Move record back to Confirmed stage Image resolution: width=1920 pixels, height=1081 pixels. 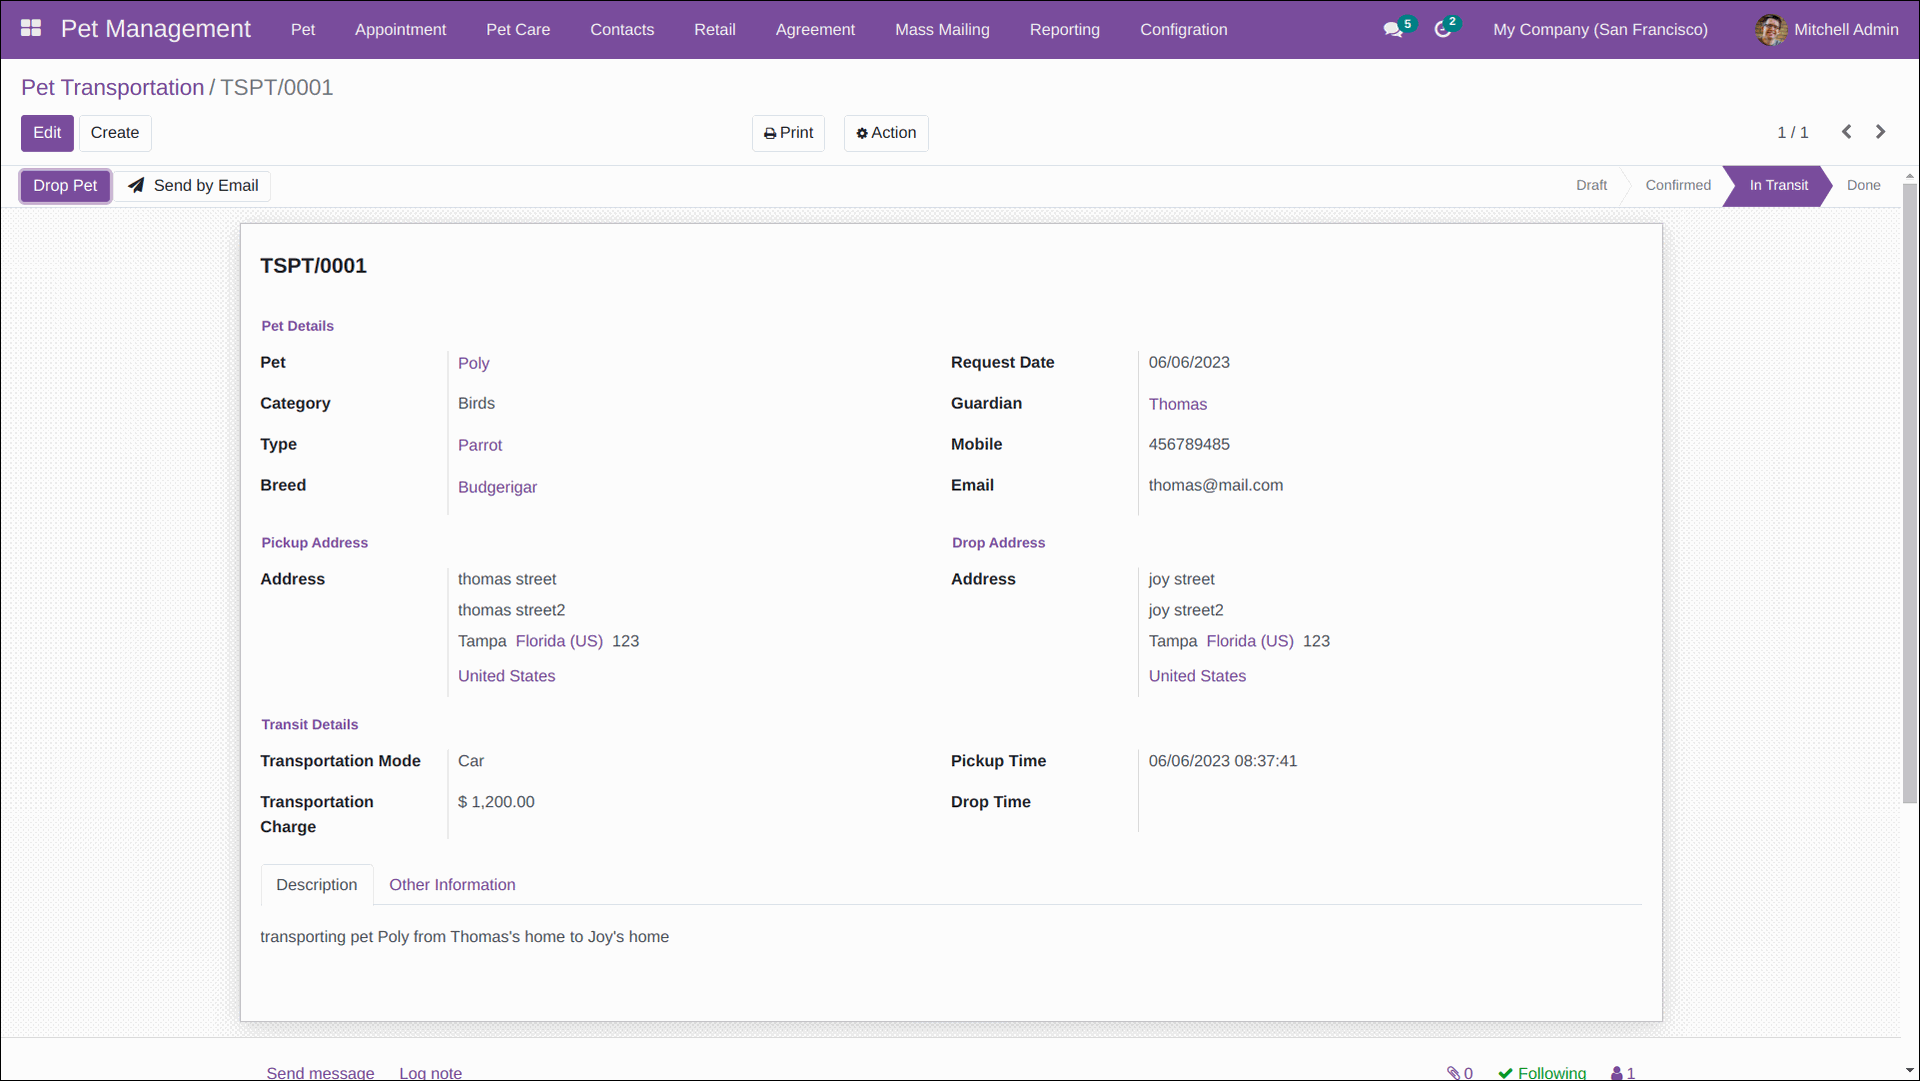coord(1678,185)
